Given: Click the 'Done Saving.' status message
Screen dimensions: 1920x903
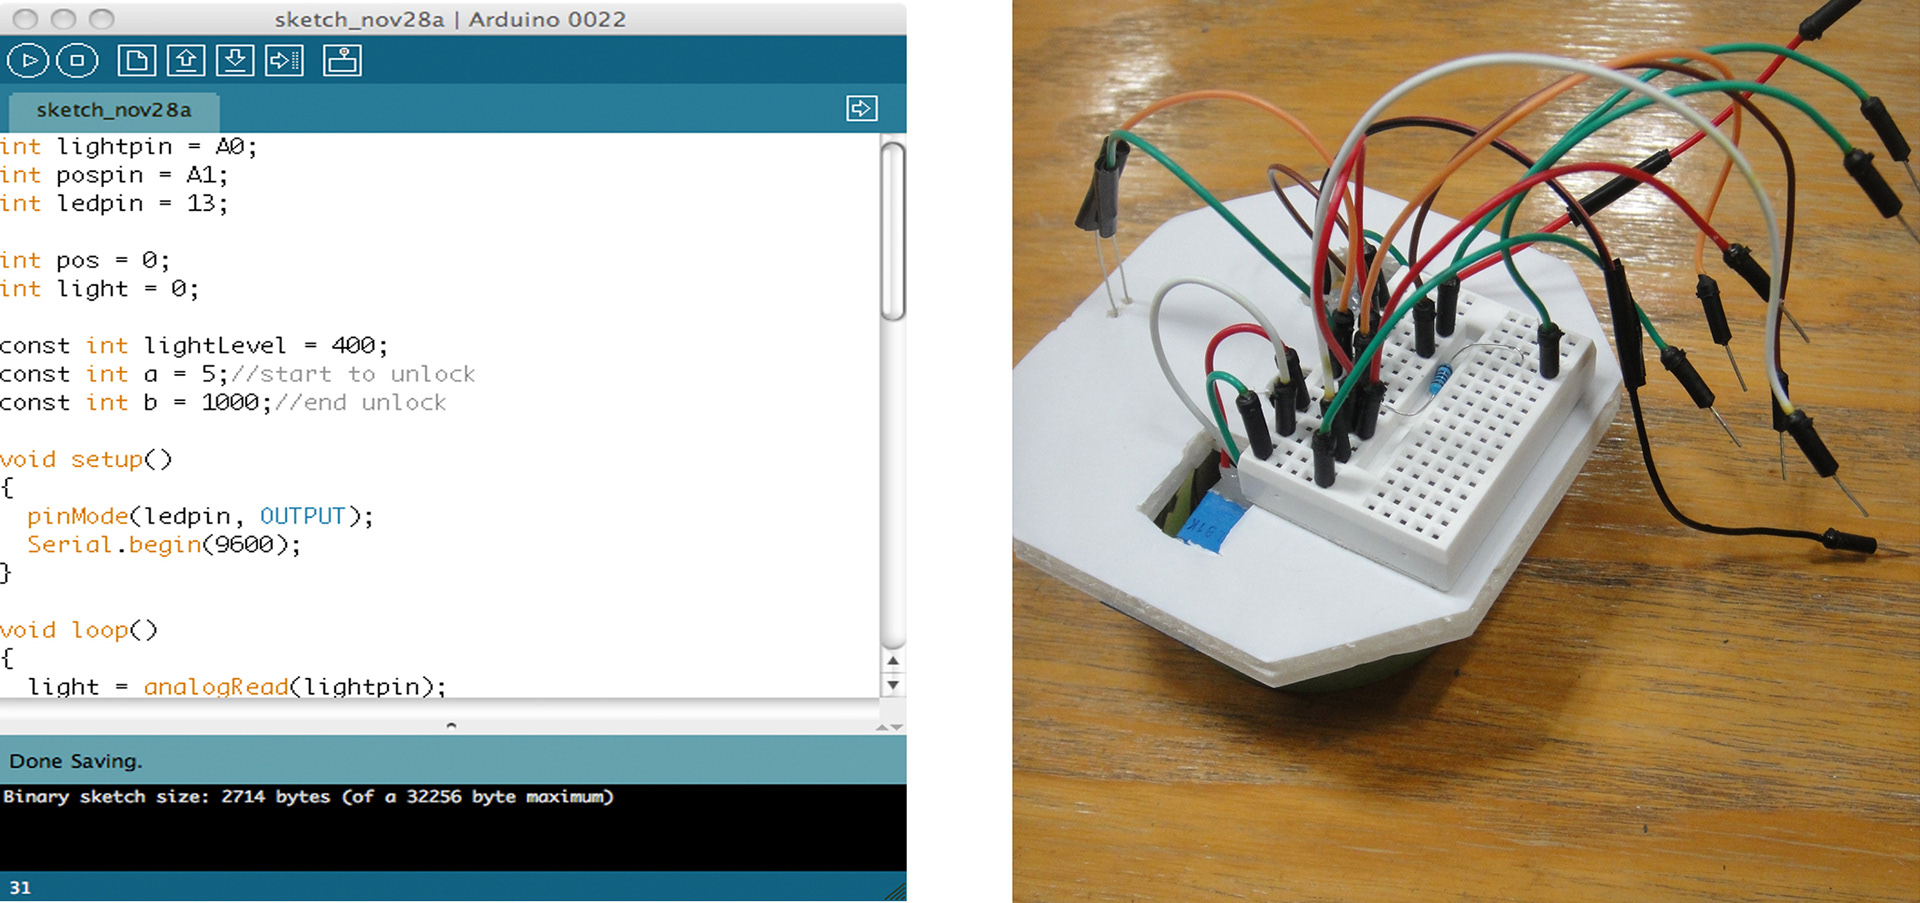Looking at the screenshot, I should pos(76,761).
